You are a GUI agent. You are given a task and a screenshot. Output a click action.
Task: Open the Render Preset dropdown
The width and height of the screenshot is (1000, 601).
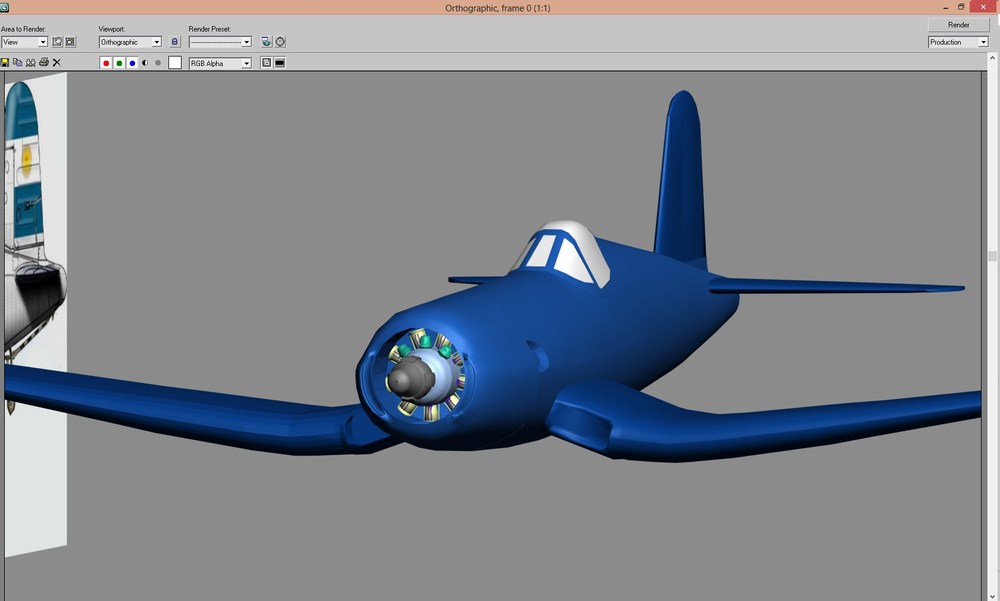tap(220, 42)
